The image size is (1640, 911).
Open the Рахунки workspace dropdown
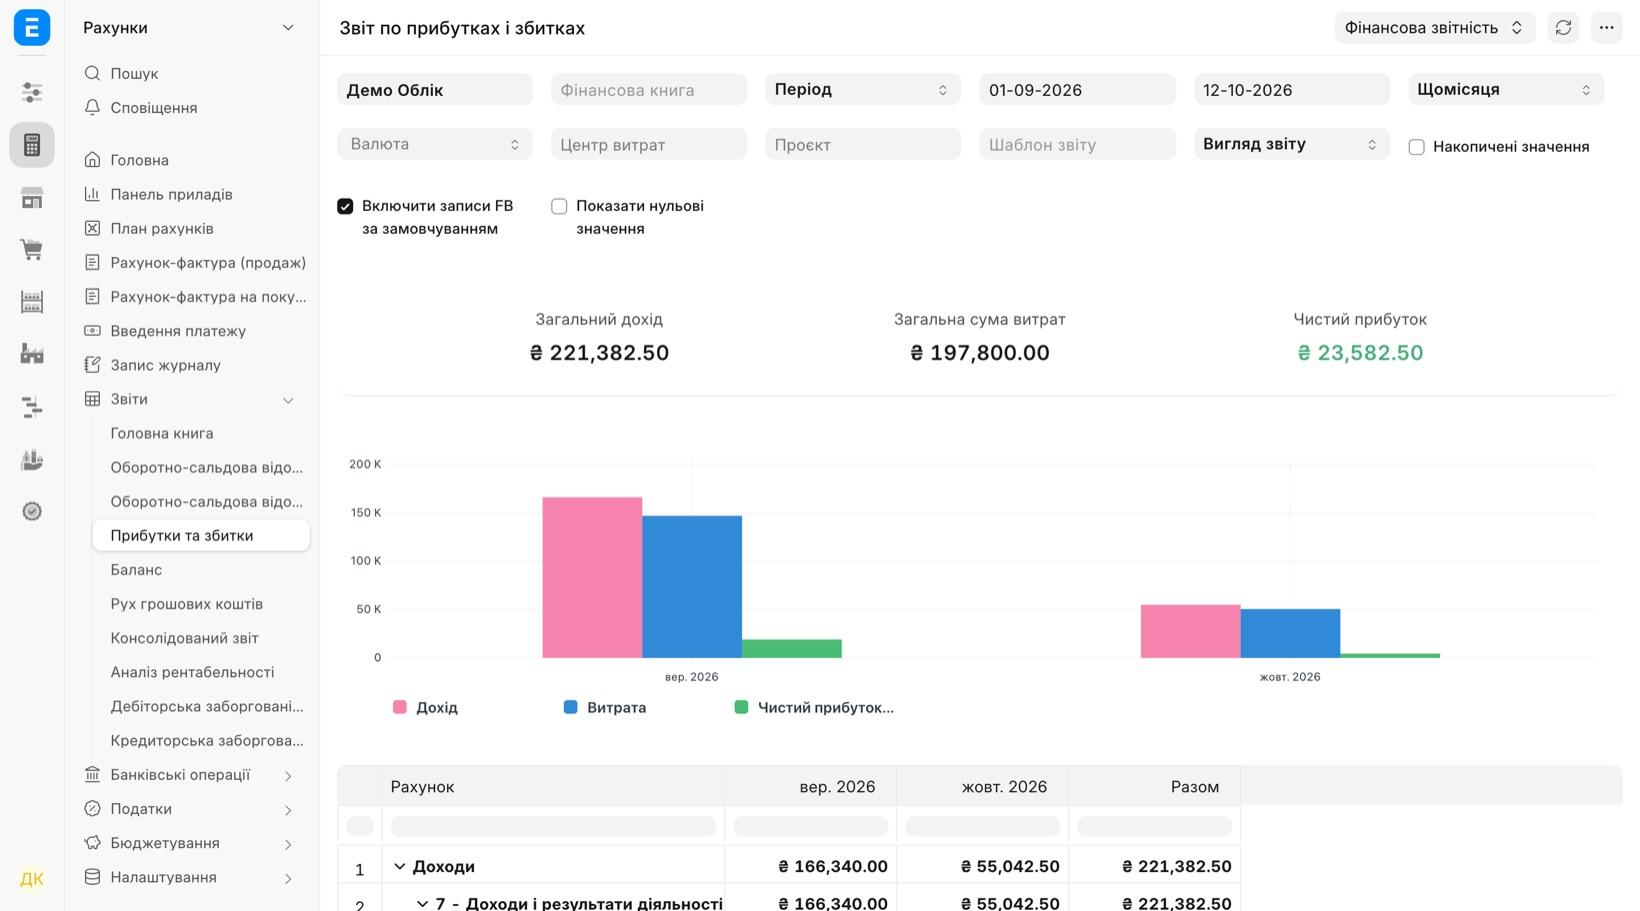(x=190, y=28)
